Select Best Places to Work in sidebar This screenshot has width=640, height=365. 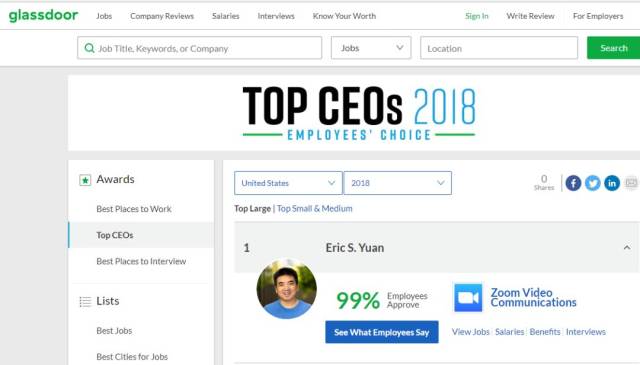click(x=134, y=209)
